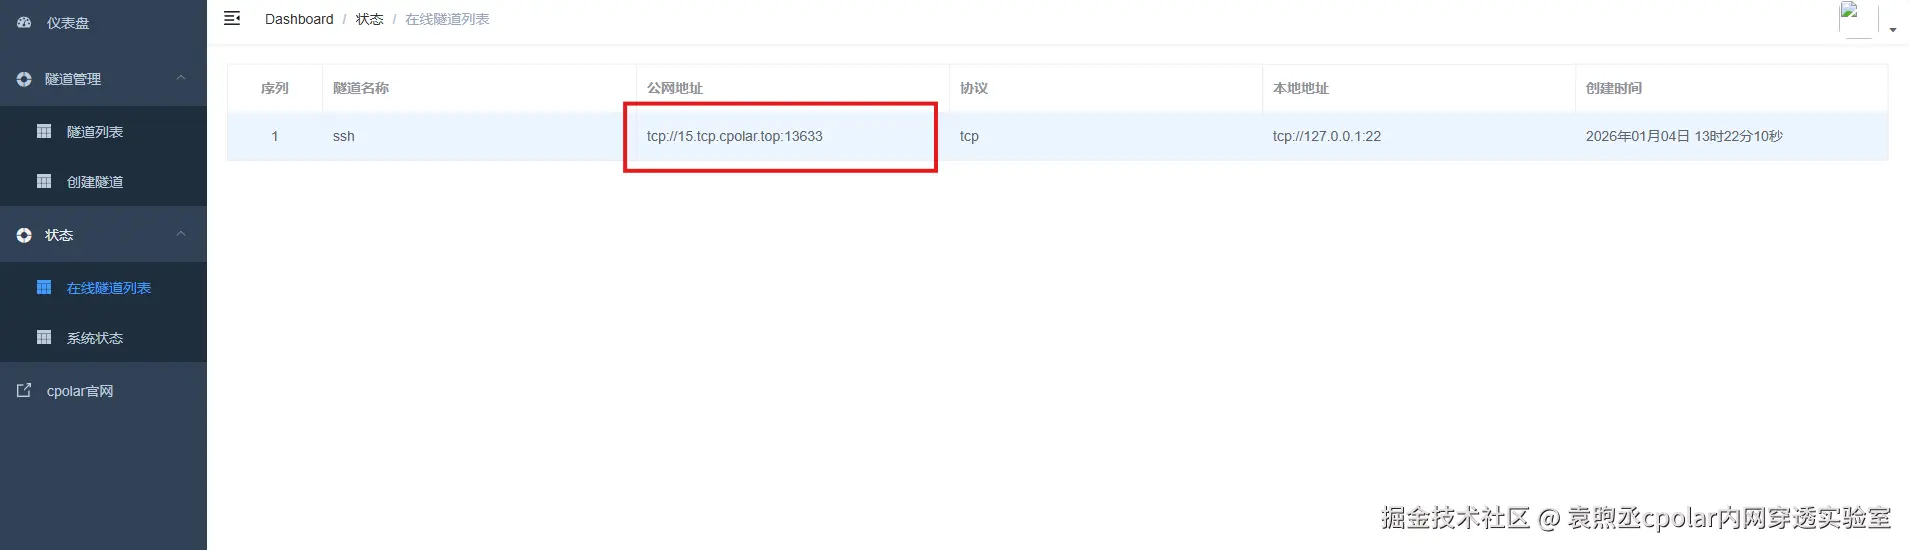Click the Dashboard breadcrumb link
1909x550 pixels.
coord(299,19)
